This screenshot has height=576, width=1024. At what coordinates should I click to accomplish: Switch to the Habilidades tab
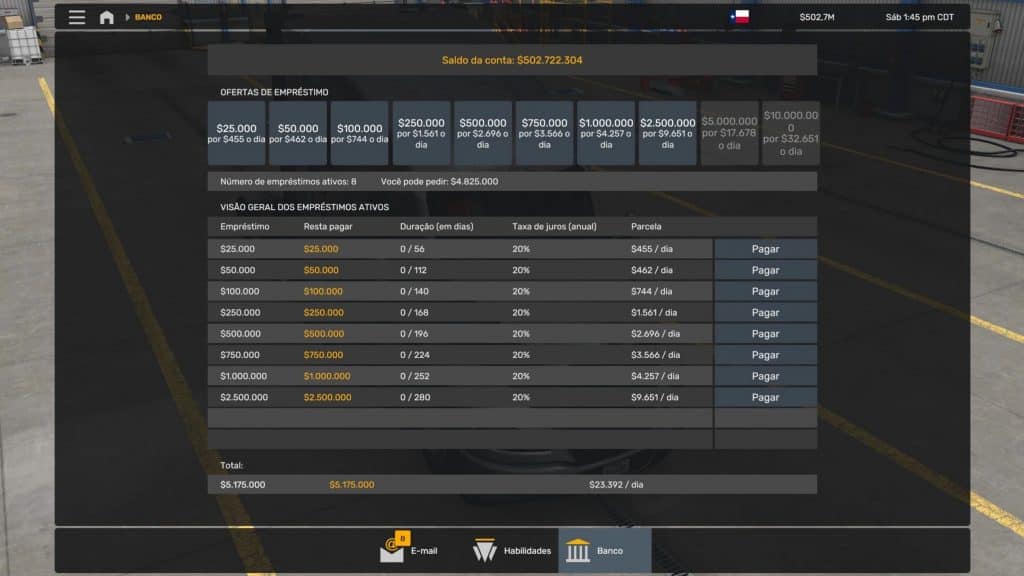513,550
